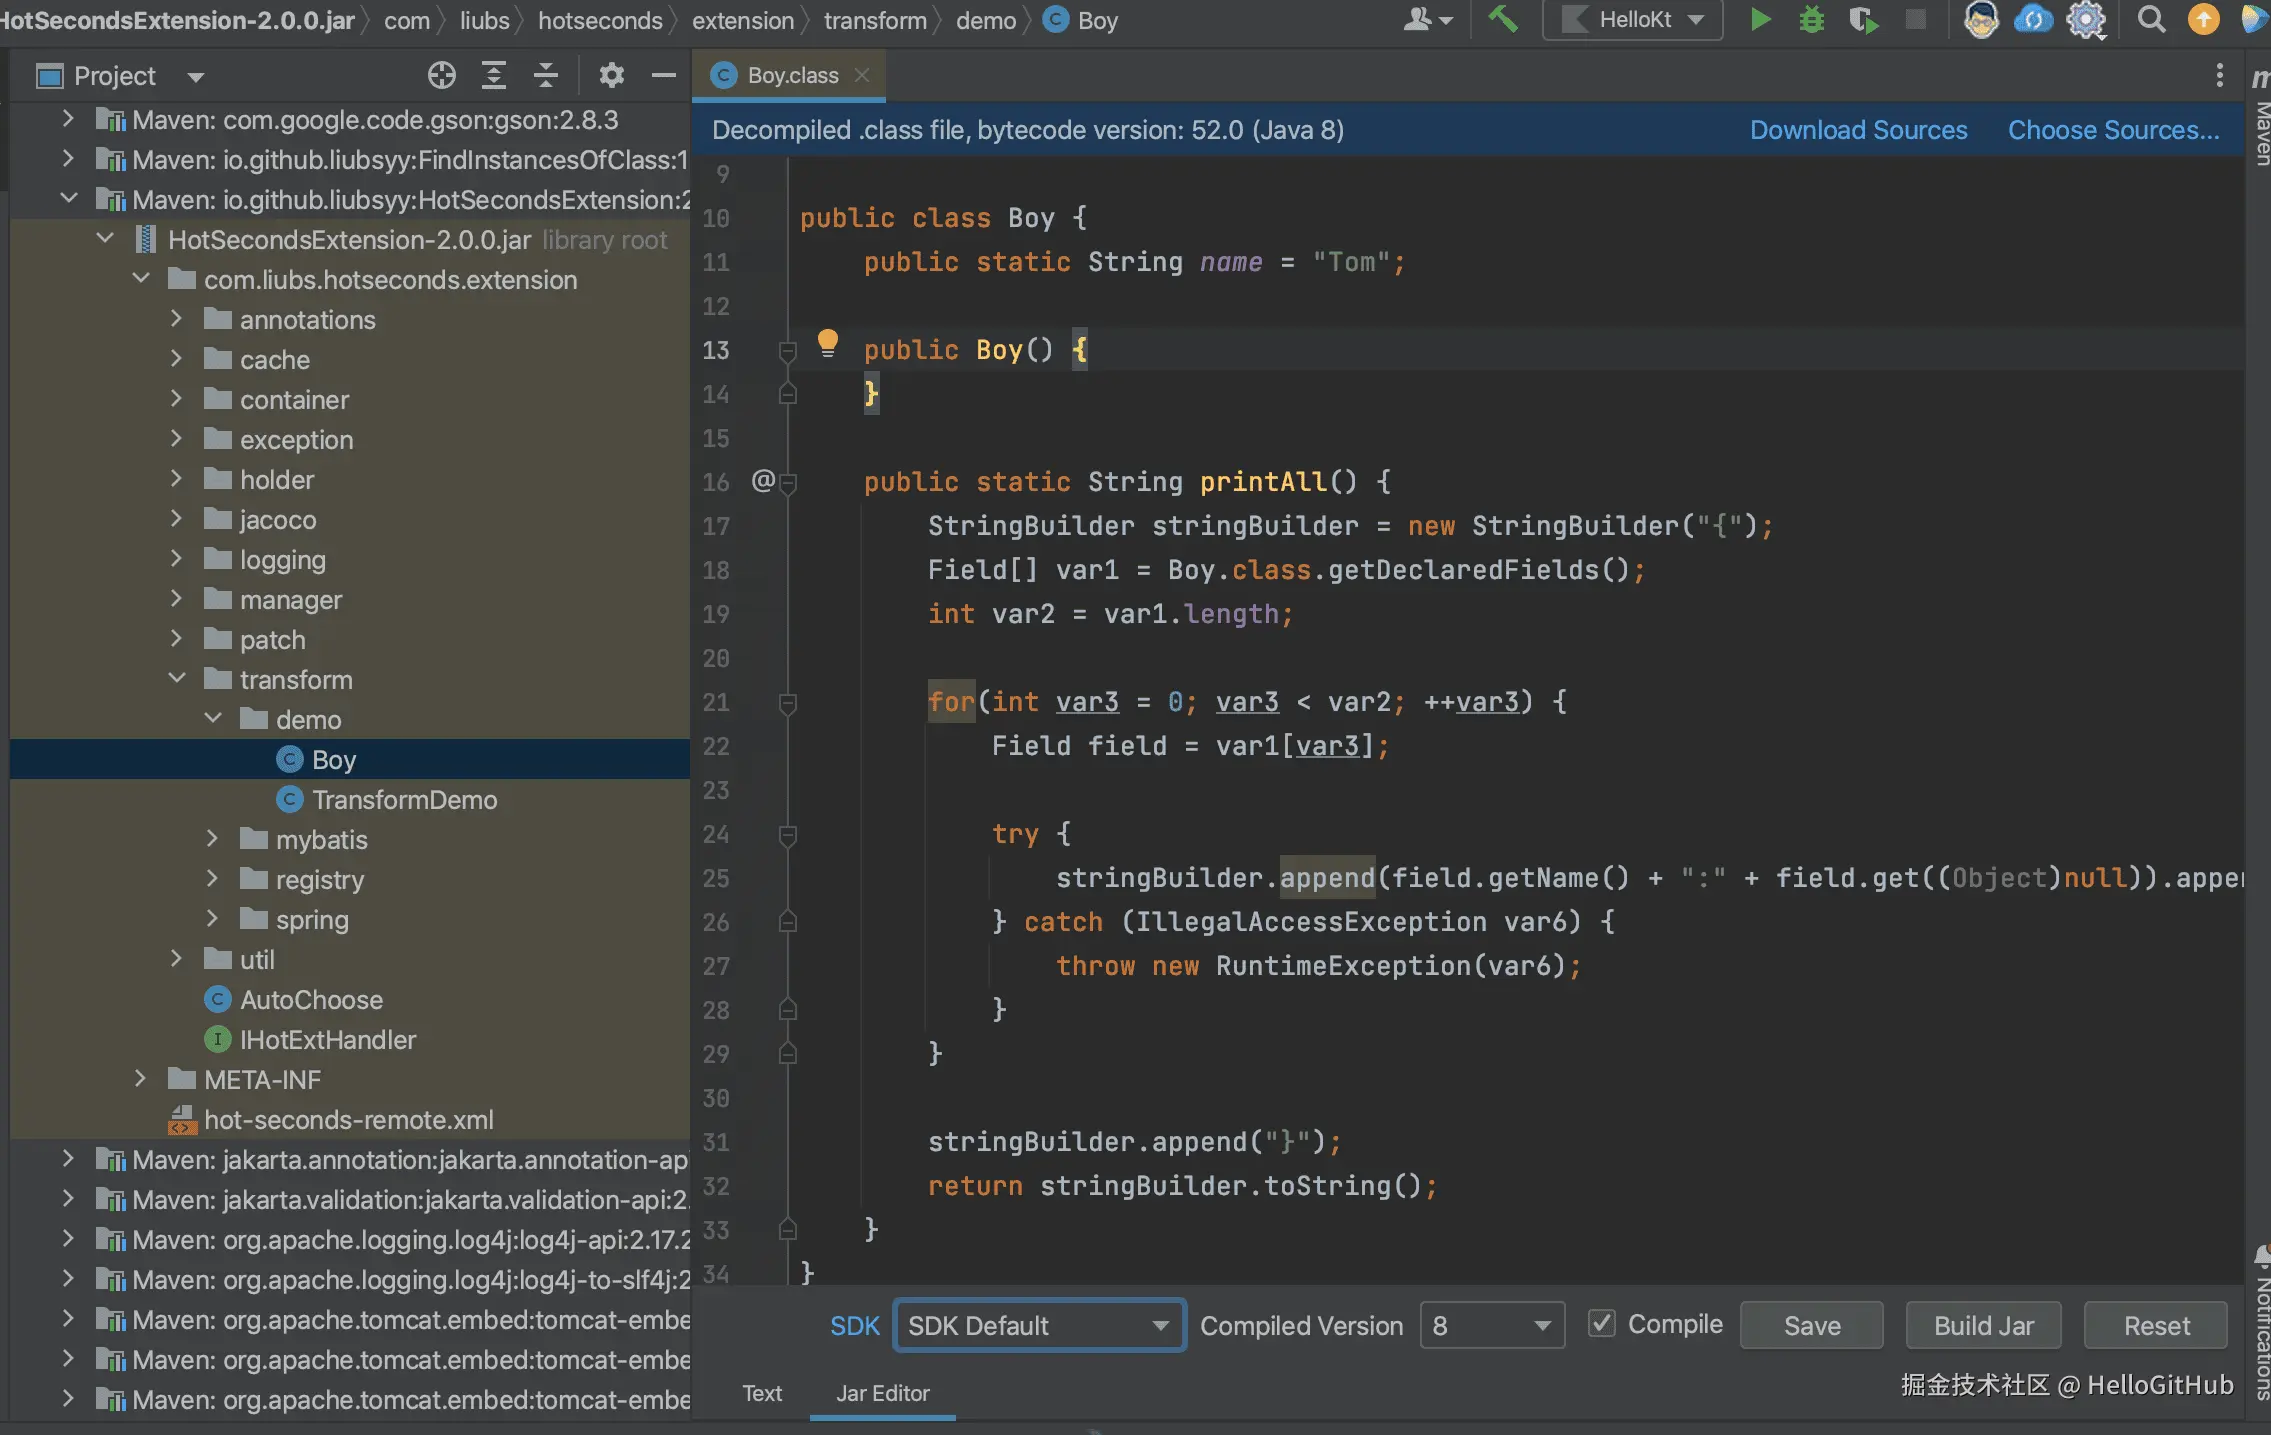
Task: Click the Collapse All icon in Project panel
Action: (x=546, y=76)
